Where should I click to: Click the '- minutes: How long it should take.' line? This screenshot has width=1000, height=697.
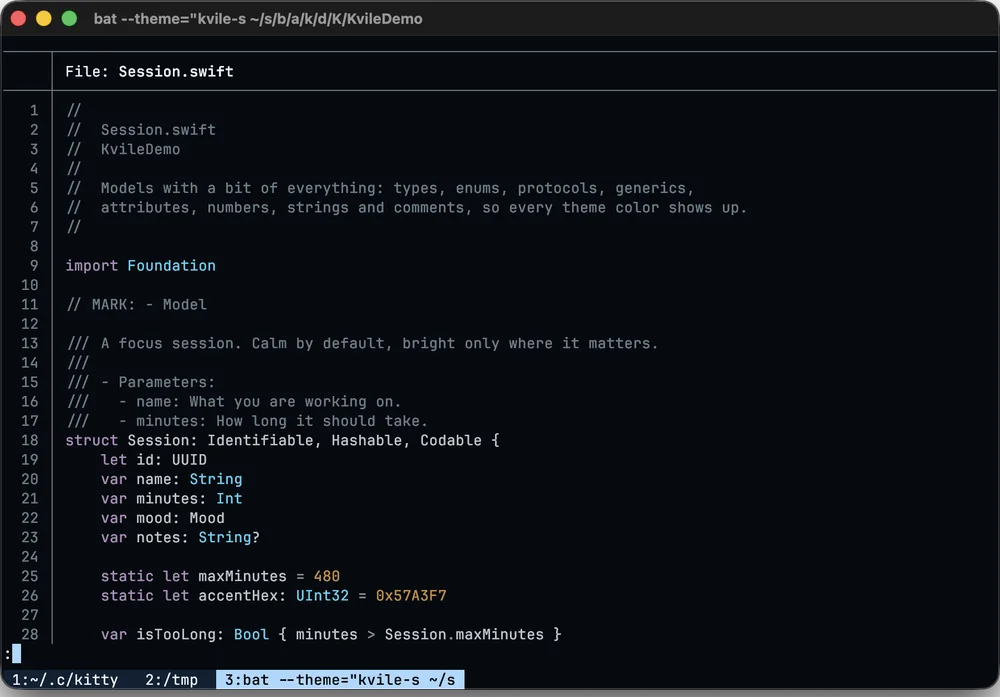(x=273, y=422)
